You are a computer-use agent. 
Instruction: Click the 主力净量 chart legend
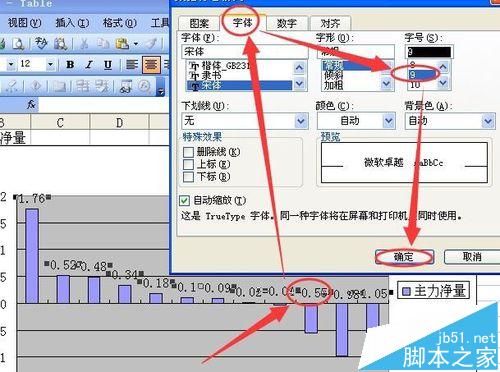pos(433,291)
